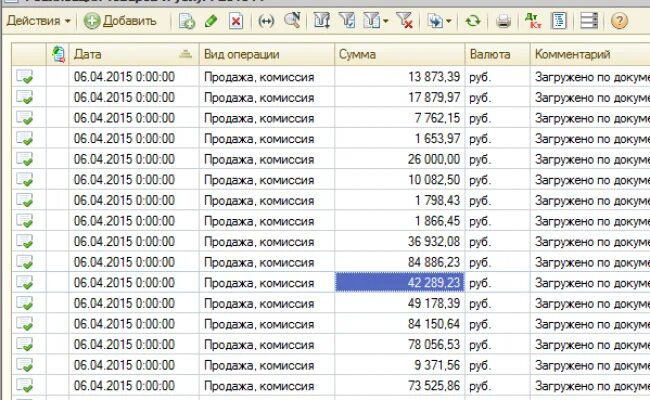650x400 pixels.
Task: Click the highlighted sum cell 42 289,23
Action: (400, 283)
